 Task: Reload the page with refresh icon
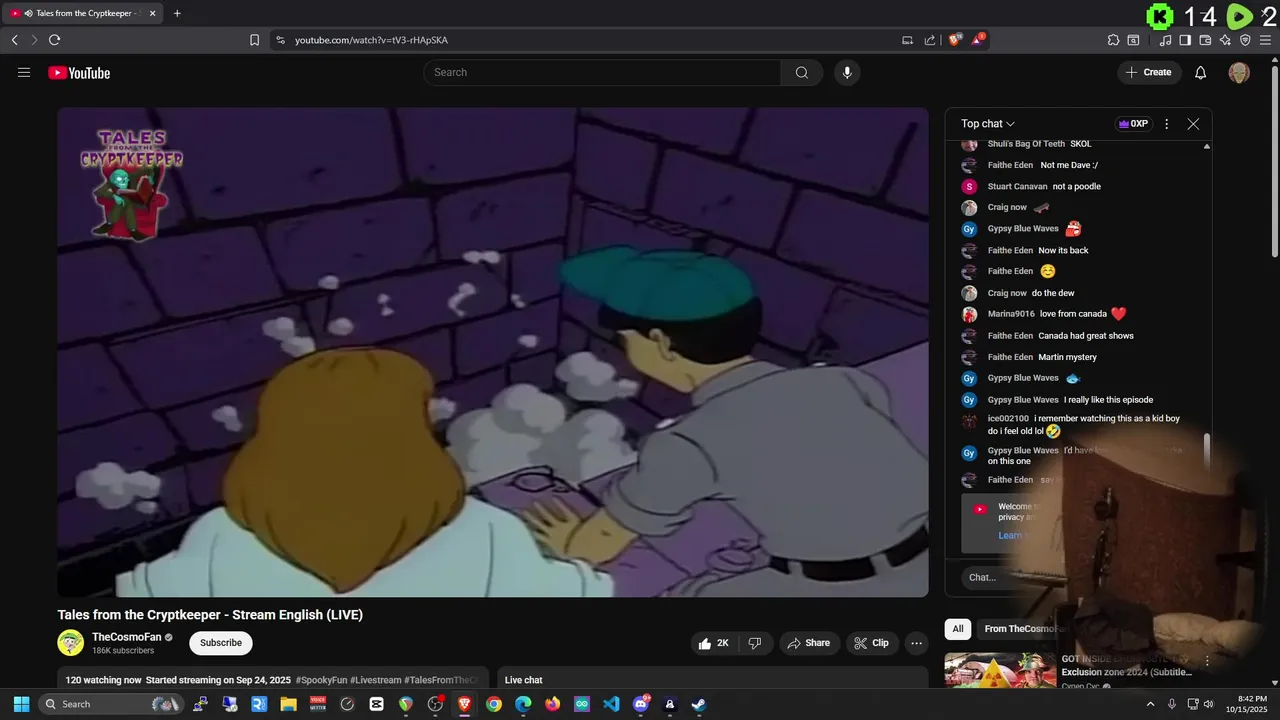pyautogui.click(x=54, y=40)
